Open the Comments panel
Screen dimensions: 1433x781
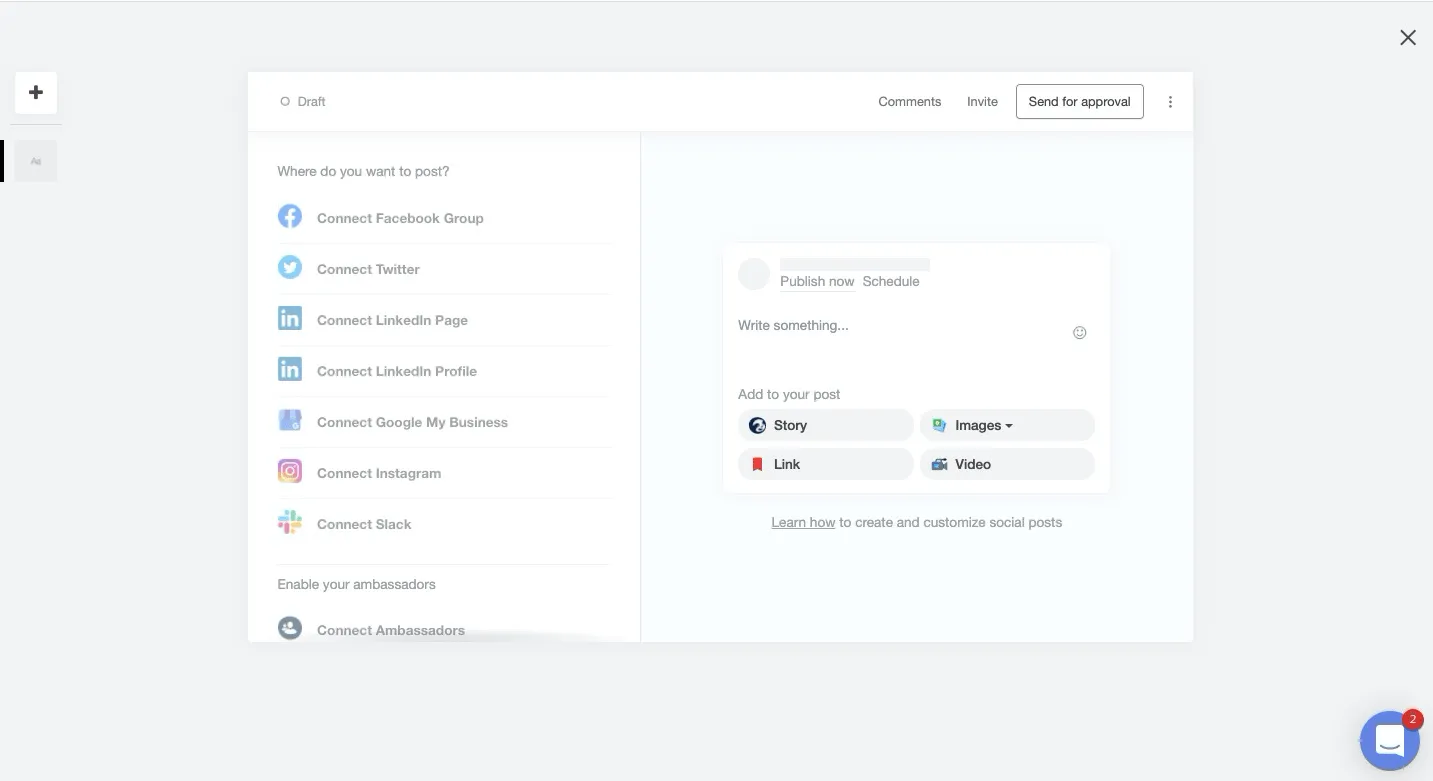click(910, 102)
